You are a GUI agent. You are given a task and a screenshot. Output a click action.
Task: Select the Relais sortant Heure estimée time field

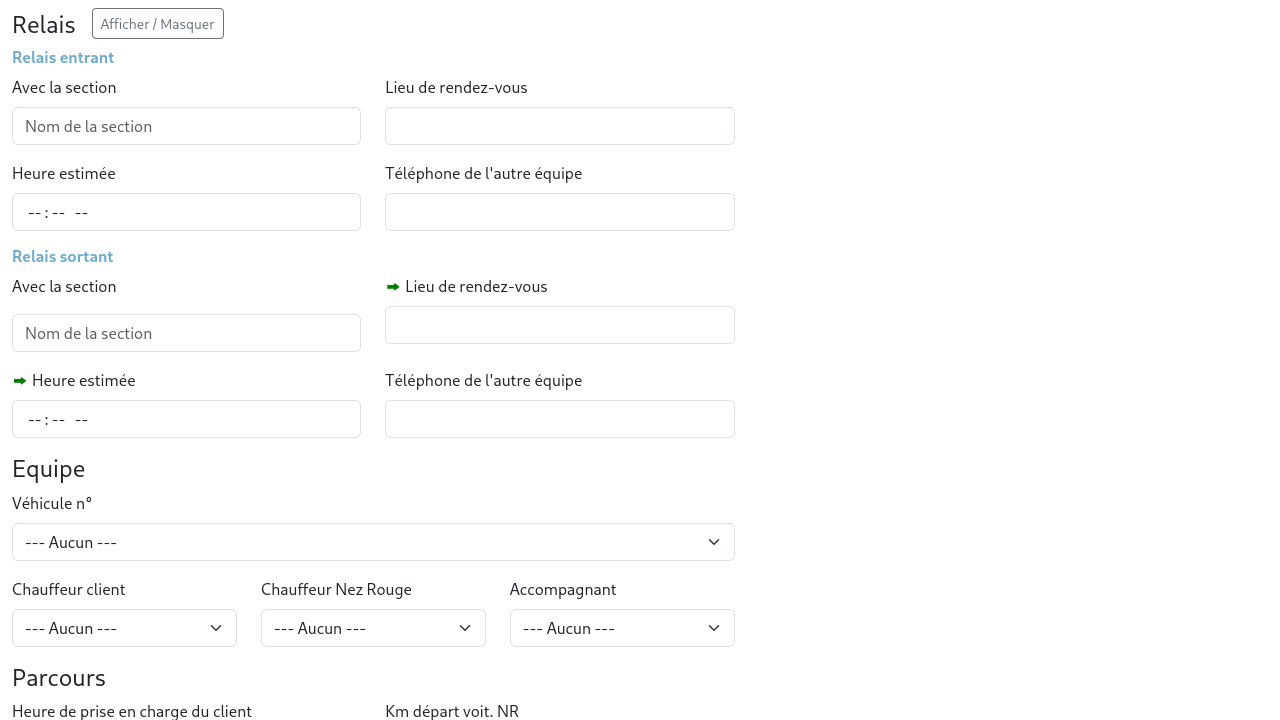pos(186,419)
